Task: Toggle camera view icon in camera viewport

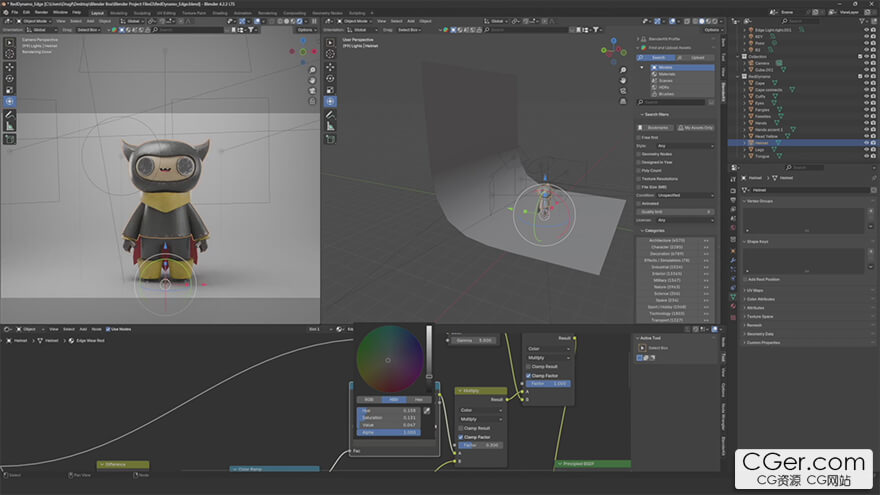Action: [x=312, y=90]
